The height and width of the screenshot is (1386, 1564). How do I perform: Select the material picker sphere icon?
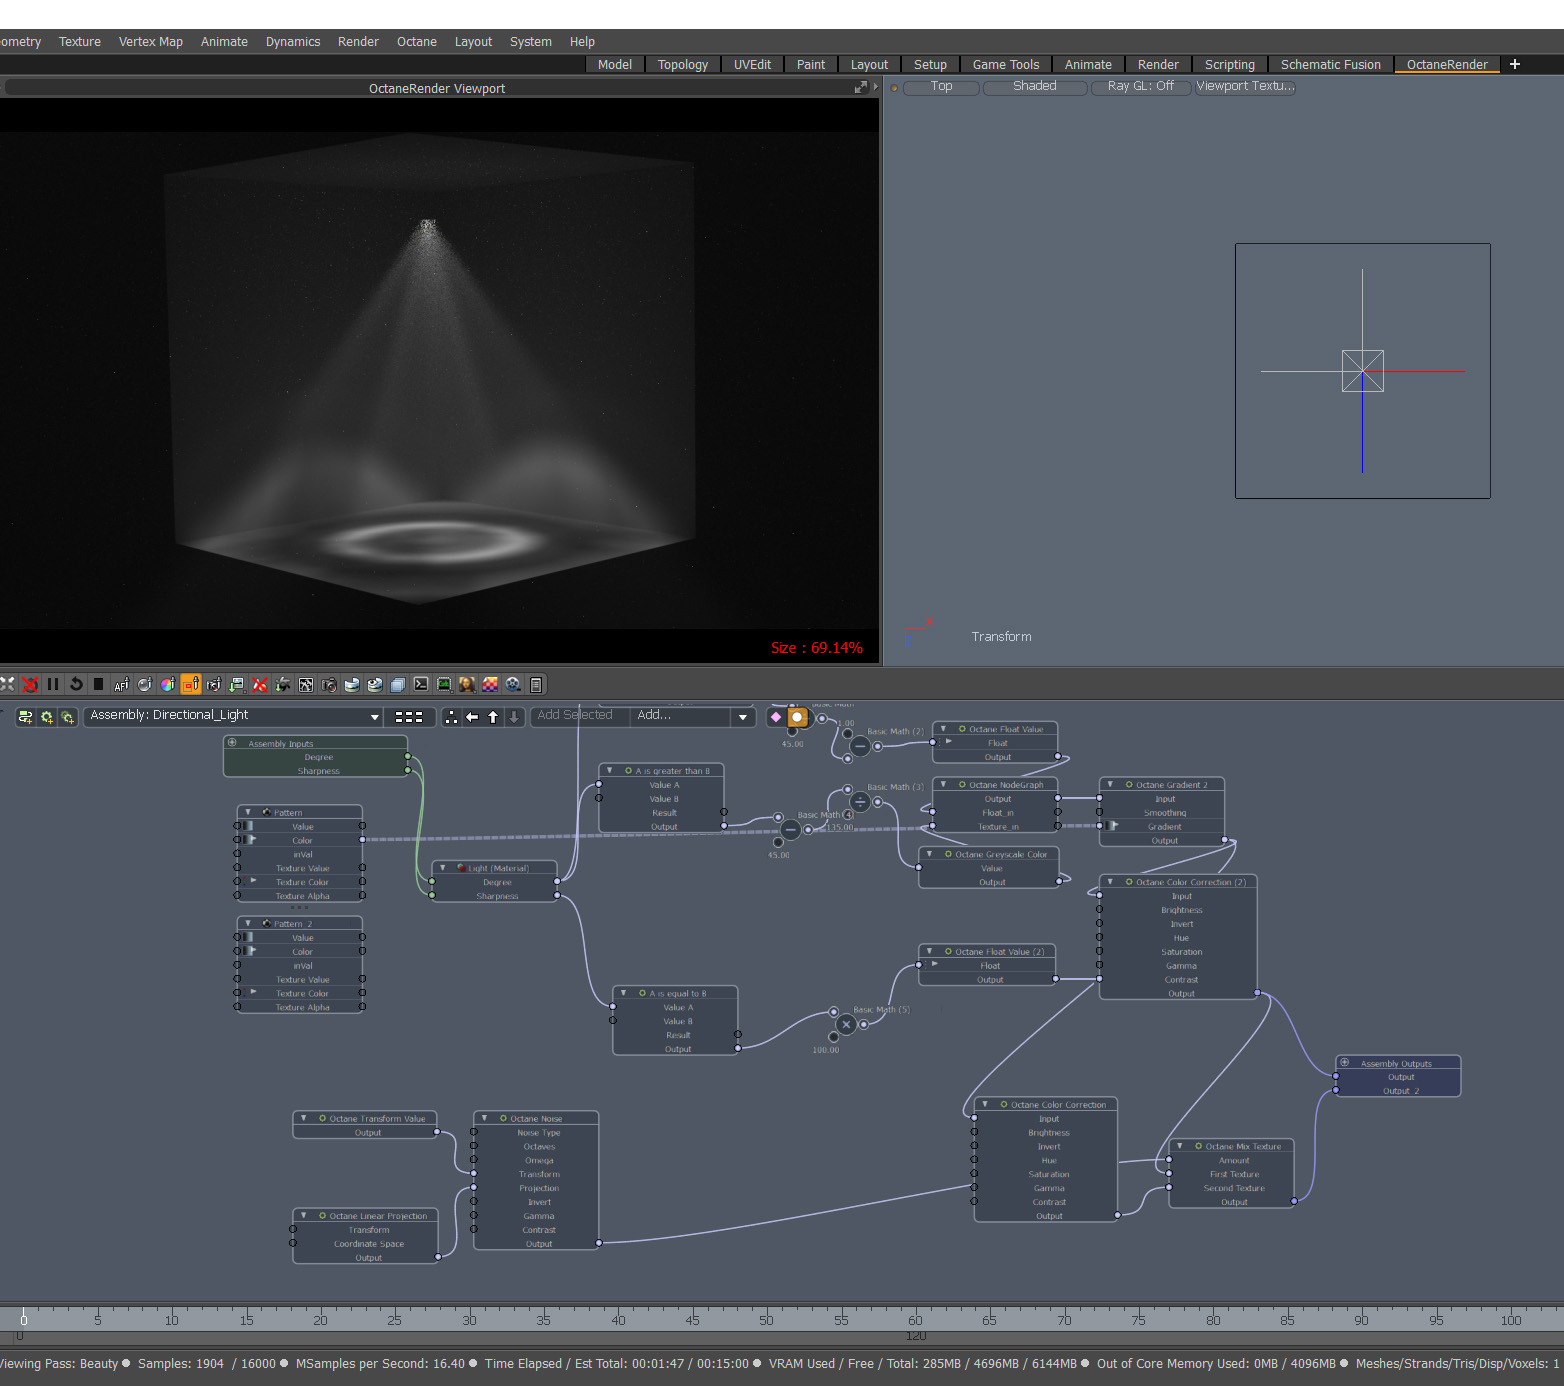pyautogui.click(x=145, y=685)
